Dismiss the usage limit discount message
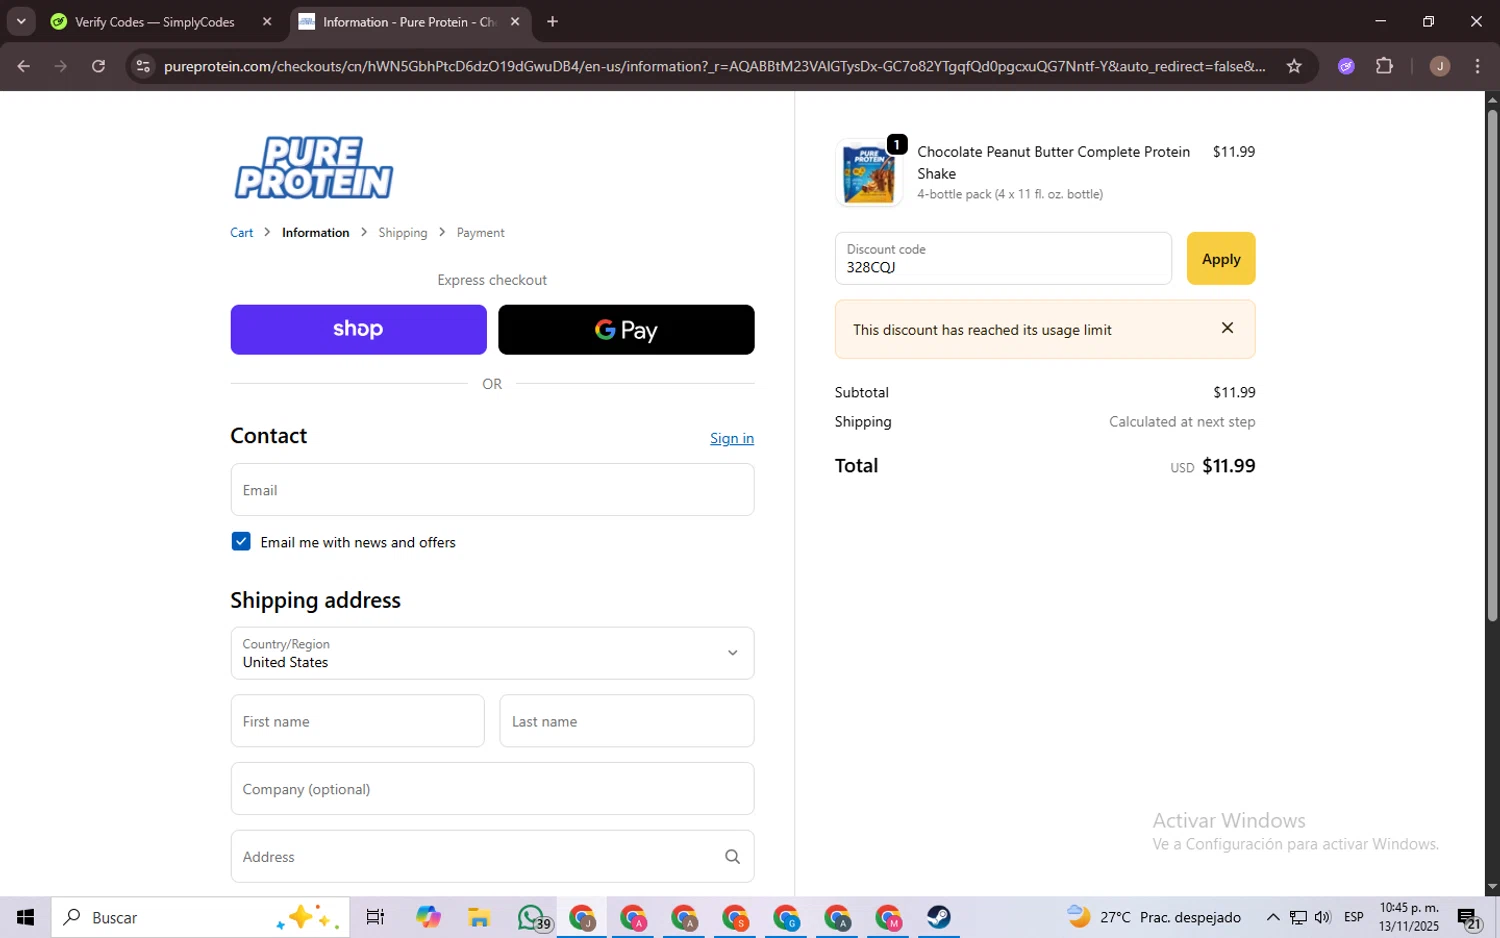Viewport: 1500px width, 938px height. point(1227,328)
